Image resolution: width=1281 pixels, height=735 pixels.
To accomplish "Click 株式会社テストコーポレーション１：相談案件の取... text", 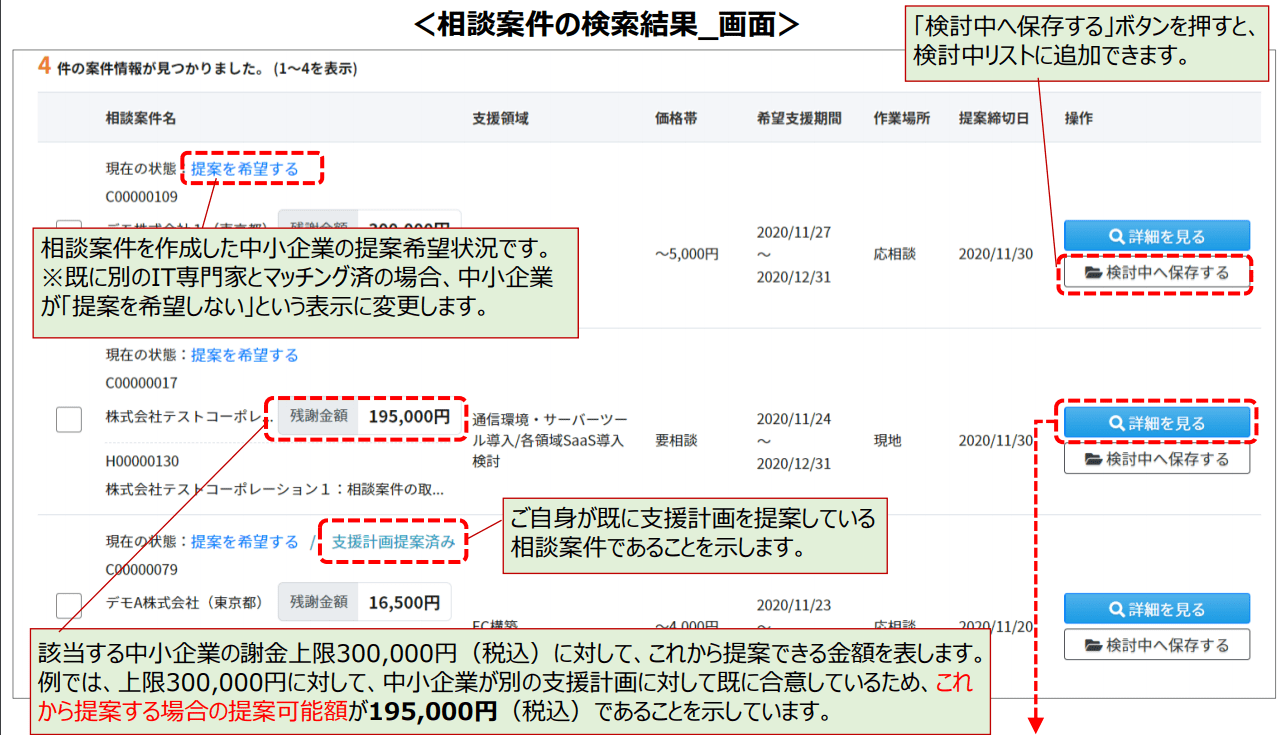I will pos(275,490).
